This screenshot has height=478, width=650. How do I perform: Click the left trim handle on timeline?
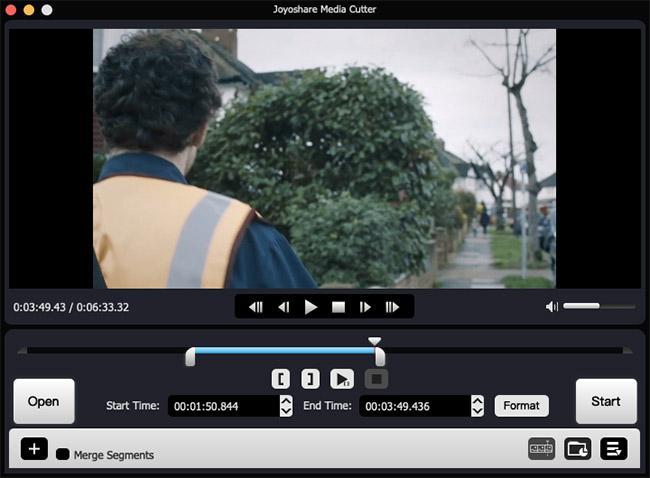tap(190, 357)
